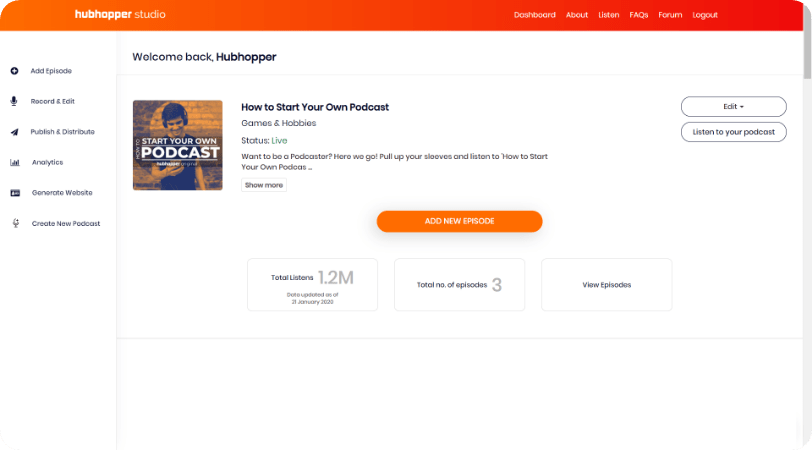Click the Create New Podcast mic icon
Image resolution: width=812 pixels, height=450 pixels.
point(16,223)
